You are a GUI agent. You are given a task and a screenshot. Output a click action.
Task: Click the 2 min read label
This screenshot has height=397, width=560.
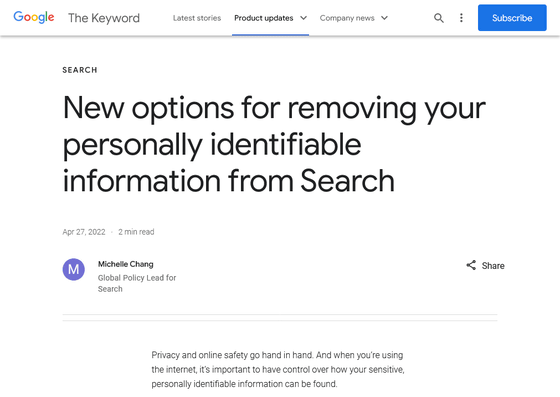coord(136,232)
